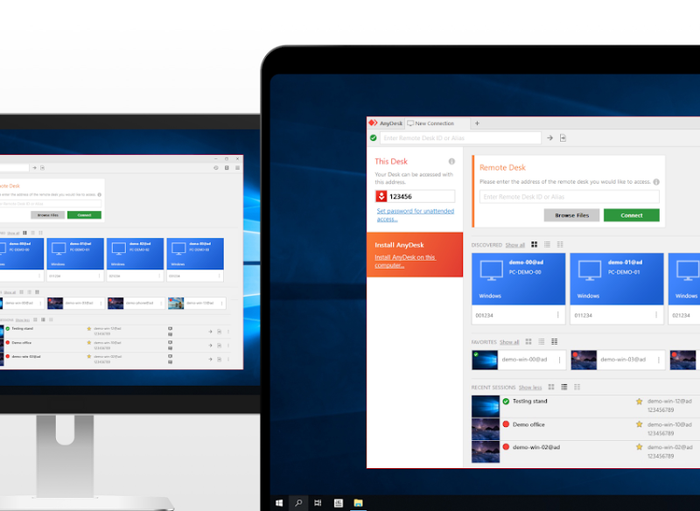Click Show all next to Favorites on laptop
Viewport: 700px width, 511px height.
tap(509, 342)
